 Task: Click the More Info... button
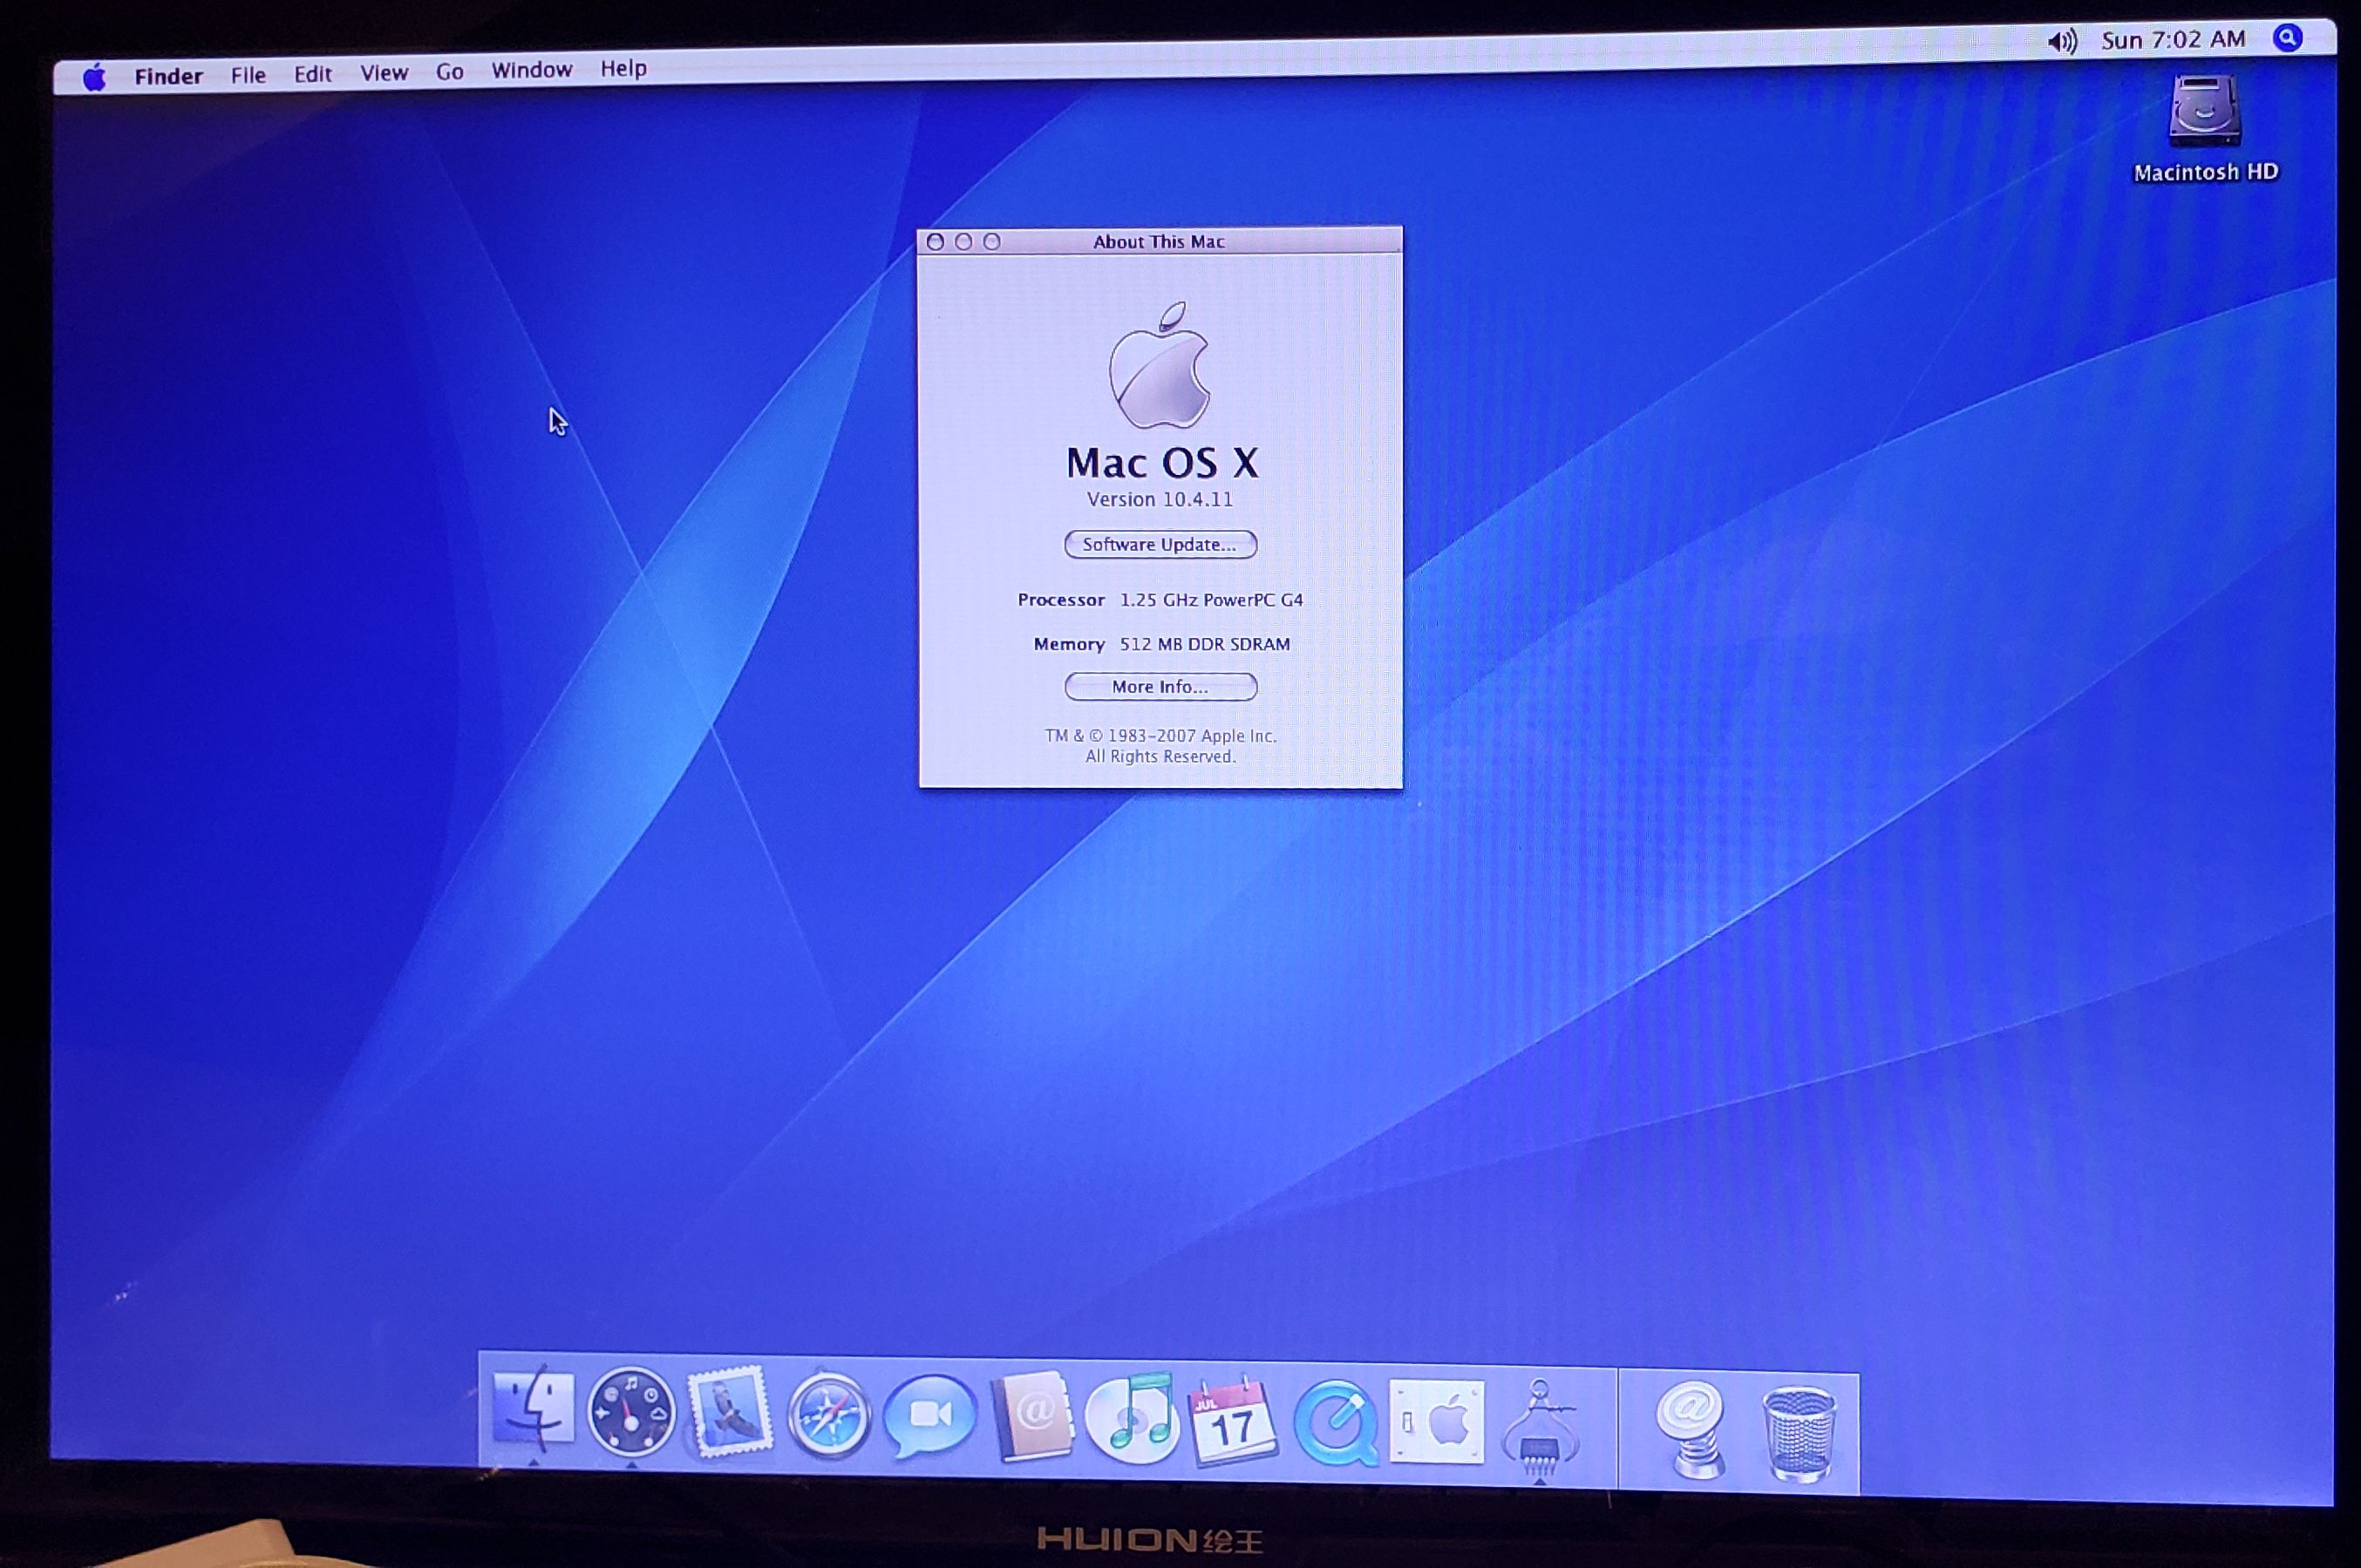1160,686
